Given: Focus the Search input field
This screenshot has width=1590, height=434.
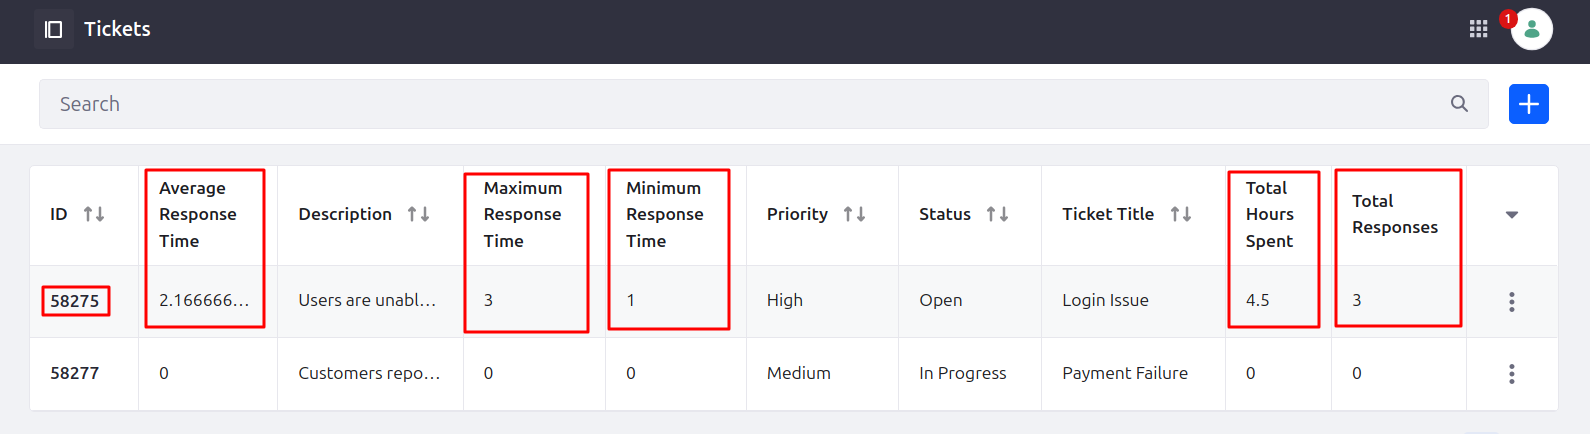Looking at the screenshot, I should tap(764, 104).
